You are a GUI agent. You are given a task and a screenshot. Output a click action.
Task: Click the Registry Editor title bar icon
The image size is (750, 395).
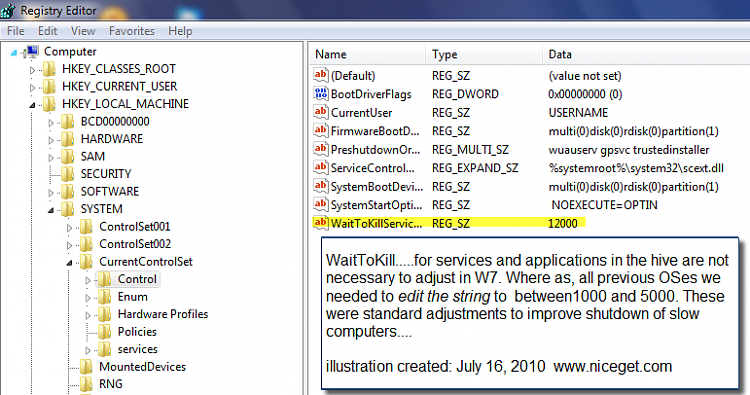[x=8, y=10]
